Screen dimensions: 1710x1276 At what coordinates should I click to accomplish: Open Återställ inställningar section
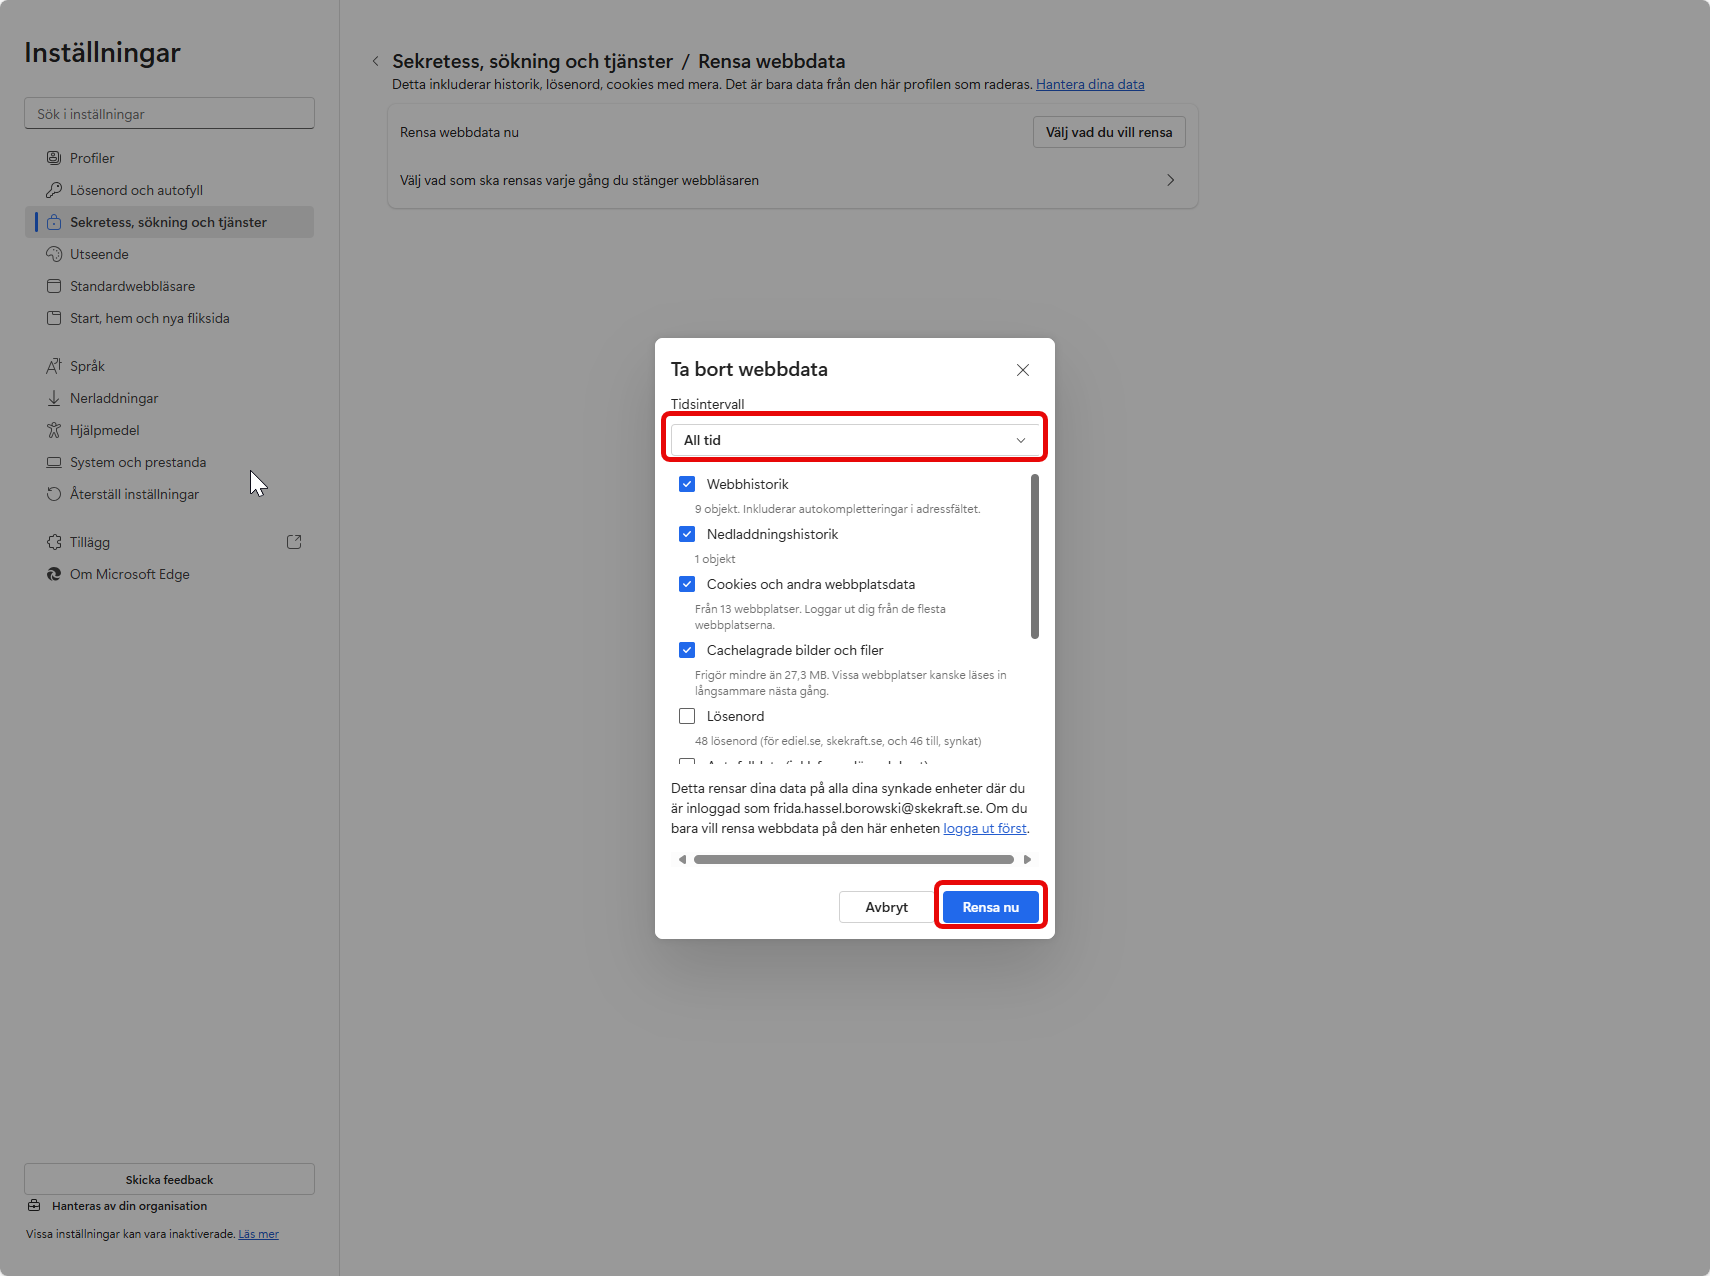click(134, 494)
